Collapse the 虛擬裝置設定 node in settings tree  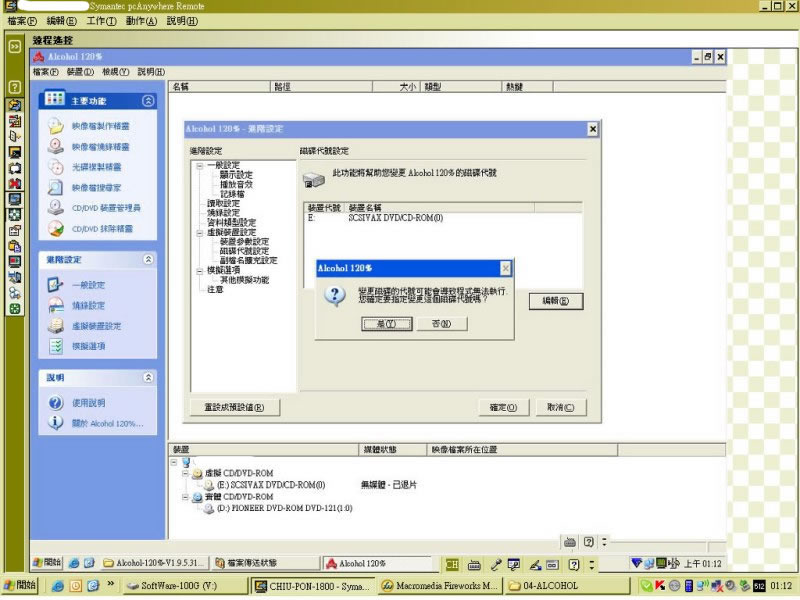200,233
